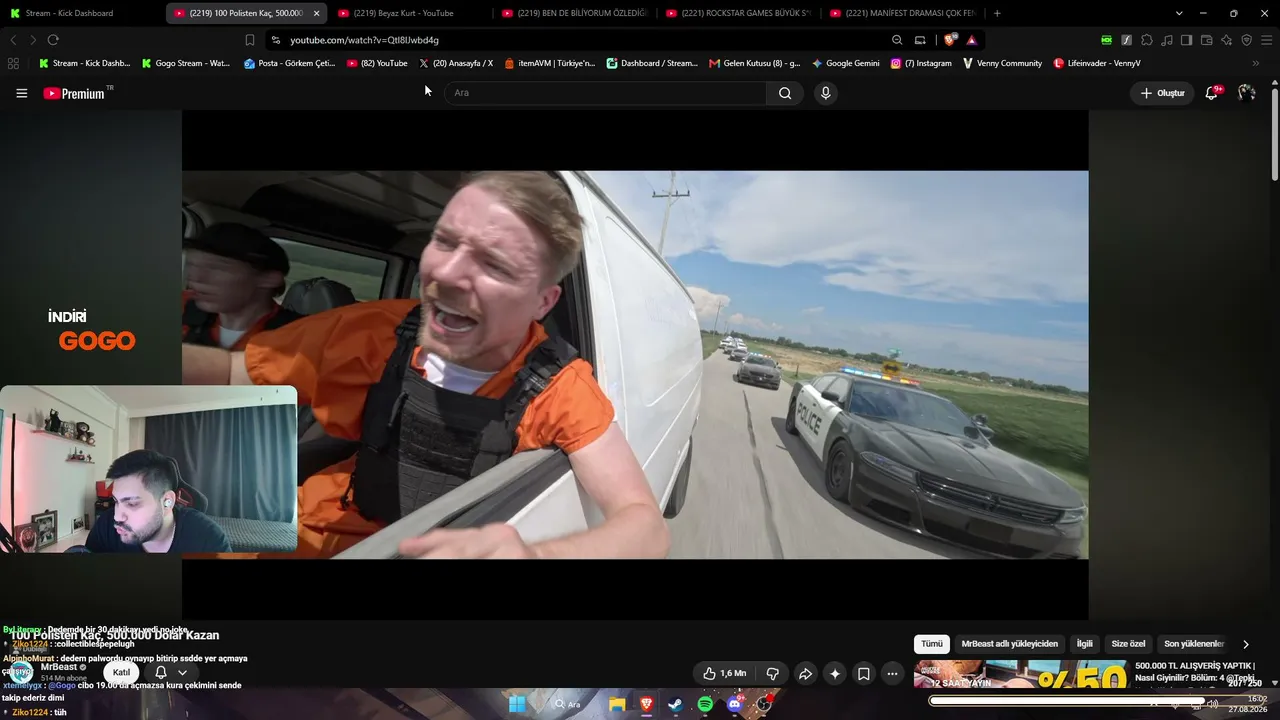Screen dimensions: 1280x720
Task: Click the Oluştur create button
Action: coord(1162,93)
